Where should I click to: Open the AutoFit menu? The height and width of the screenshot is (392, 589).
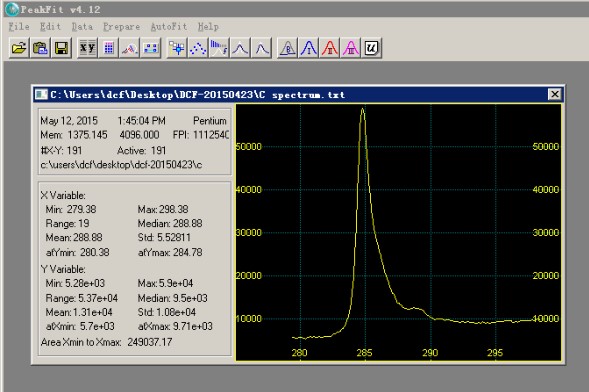tap(169, 27)
